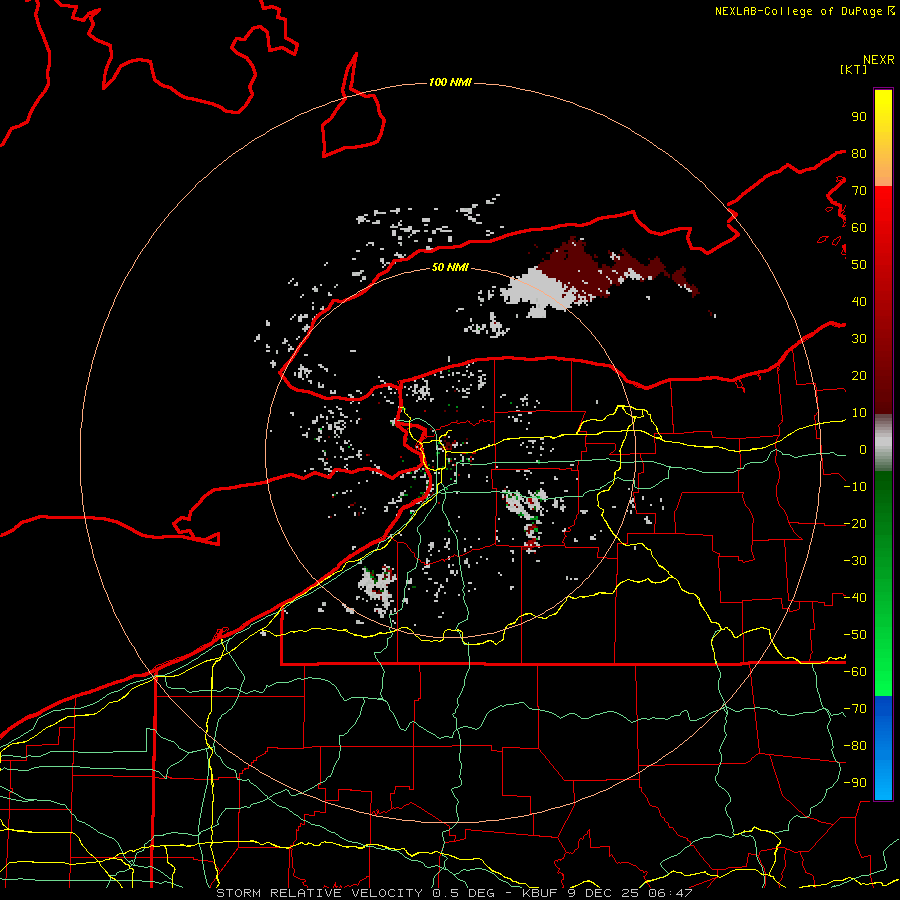This screenshot has width=900, height=900.
Task: Click the -10 value on velocity scale
Action: (x=855, y=487)
